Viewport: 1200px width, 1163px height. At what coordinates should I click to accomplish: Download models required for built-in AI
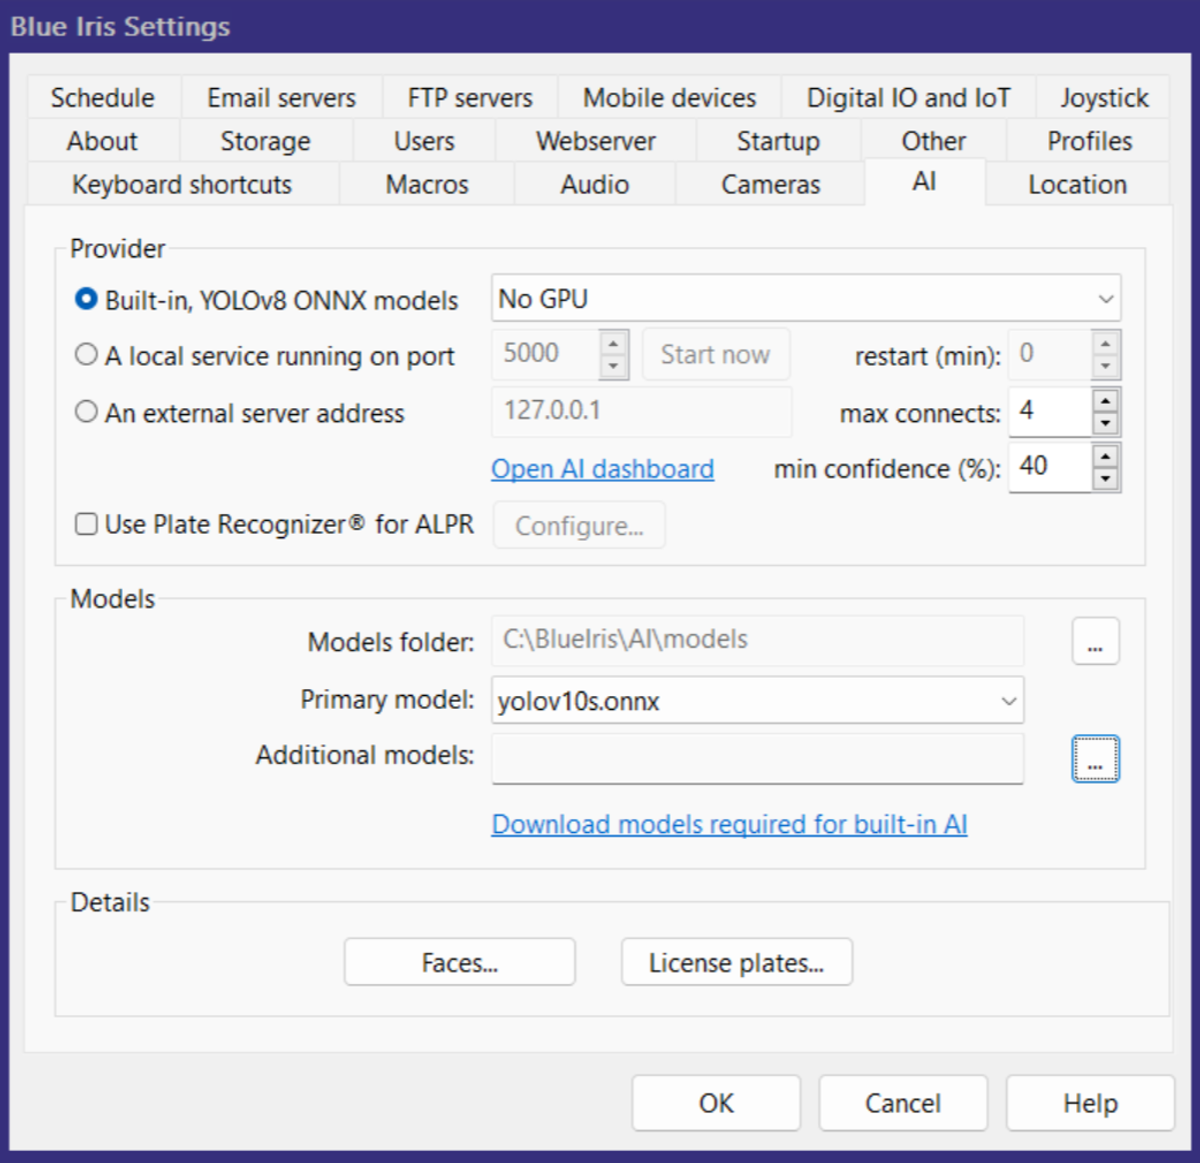click(730, 824)
